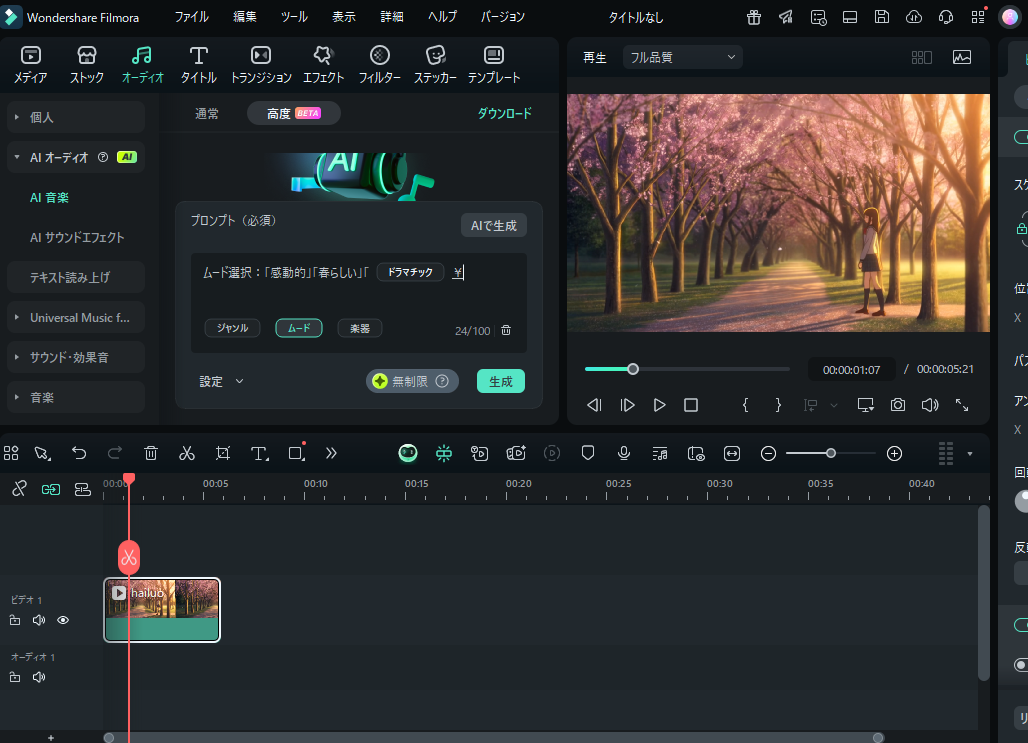Open the メディア media panel
The width and height of the screenshot is (1028, 743).
tap(31, 65)
